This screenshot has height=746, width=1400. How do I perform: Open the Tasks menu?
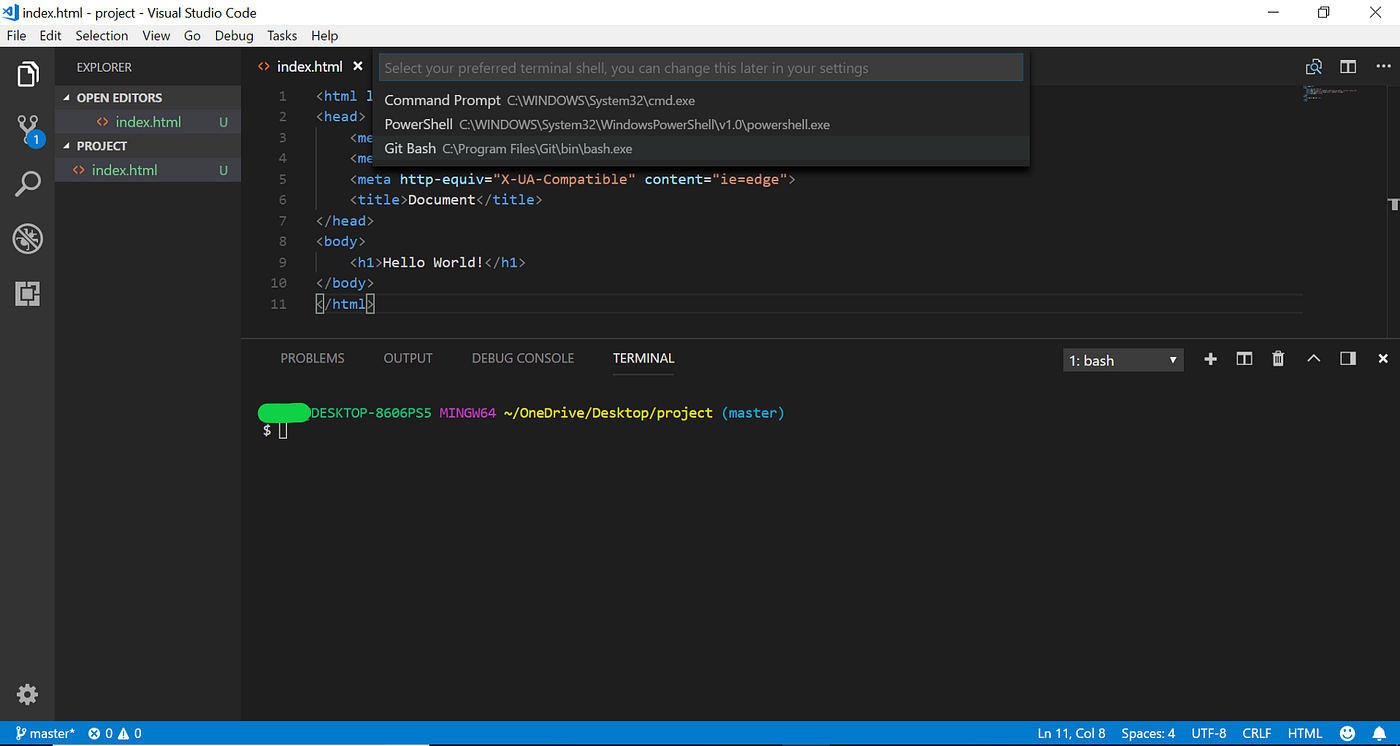(x=282, y=35)
